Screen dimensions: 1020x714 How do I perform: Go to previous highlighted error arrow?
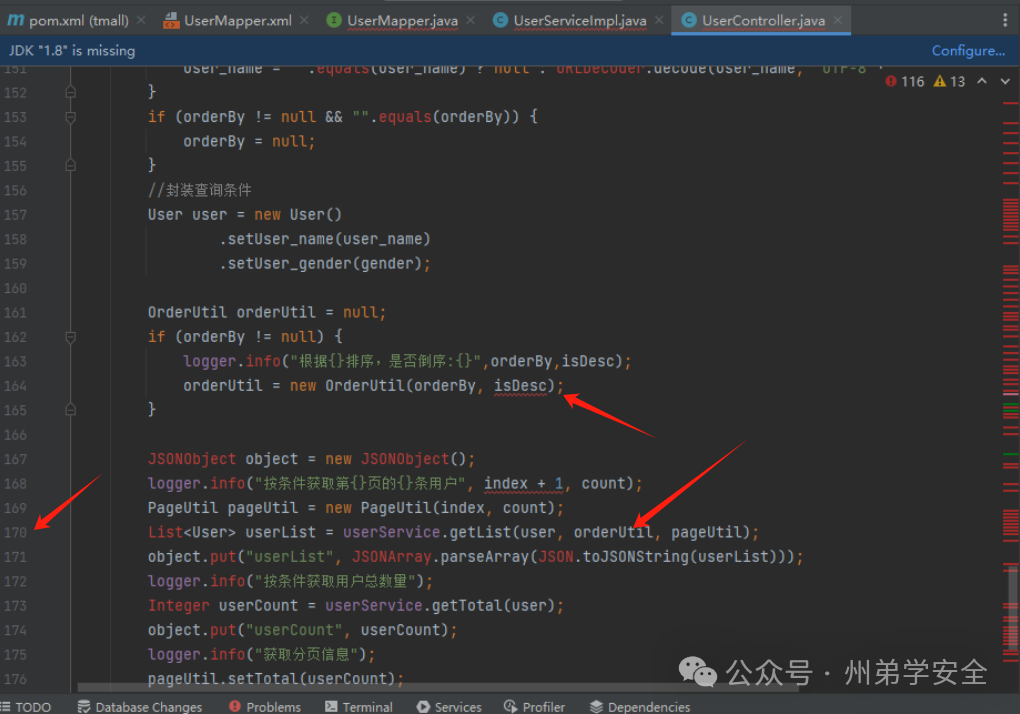pyautogui.click(x=982, y=81)
